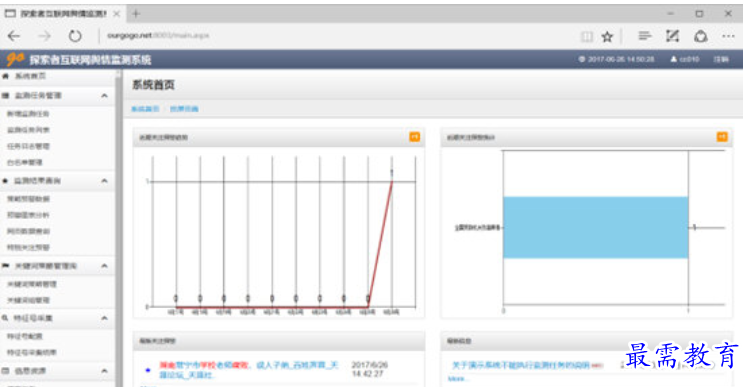Viewport: 747px width, 387px height.
Task: Collapse the 信息资源 section chevron
Action: pyautogui.click(x=104, y=370)
